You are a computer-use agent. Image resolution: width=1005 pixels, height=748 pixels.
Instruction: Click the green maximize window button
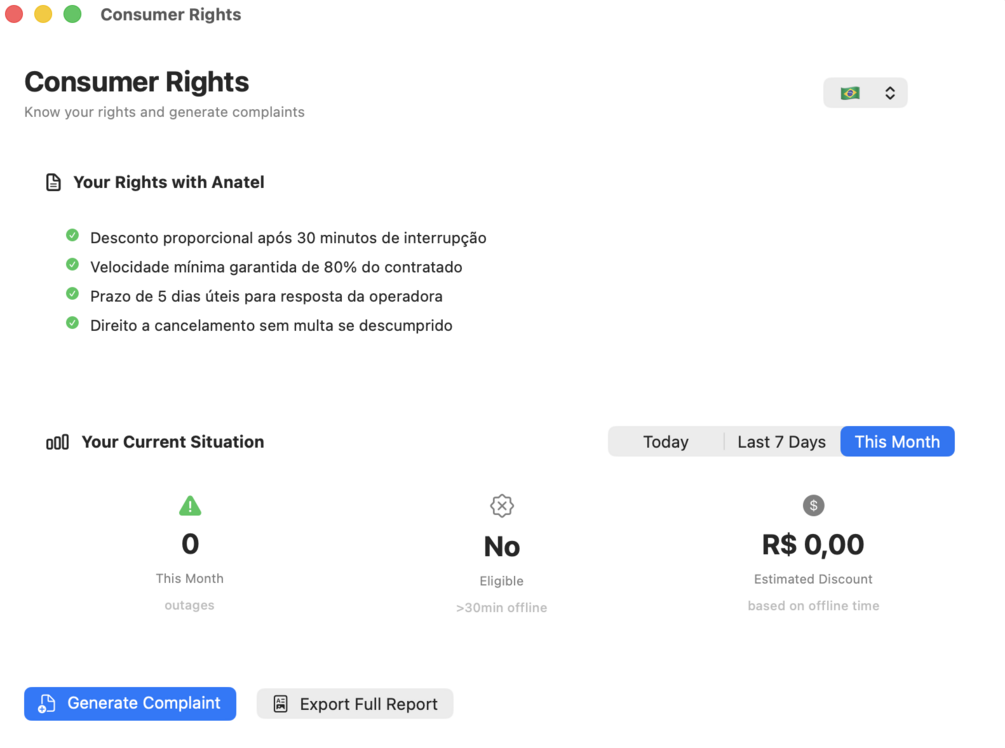point(72,14)
